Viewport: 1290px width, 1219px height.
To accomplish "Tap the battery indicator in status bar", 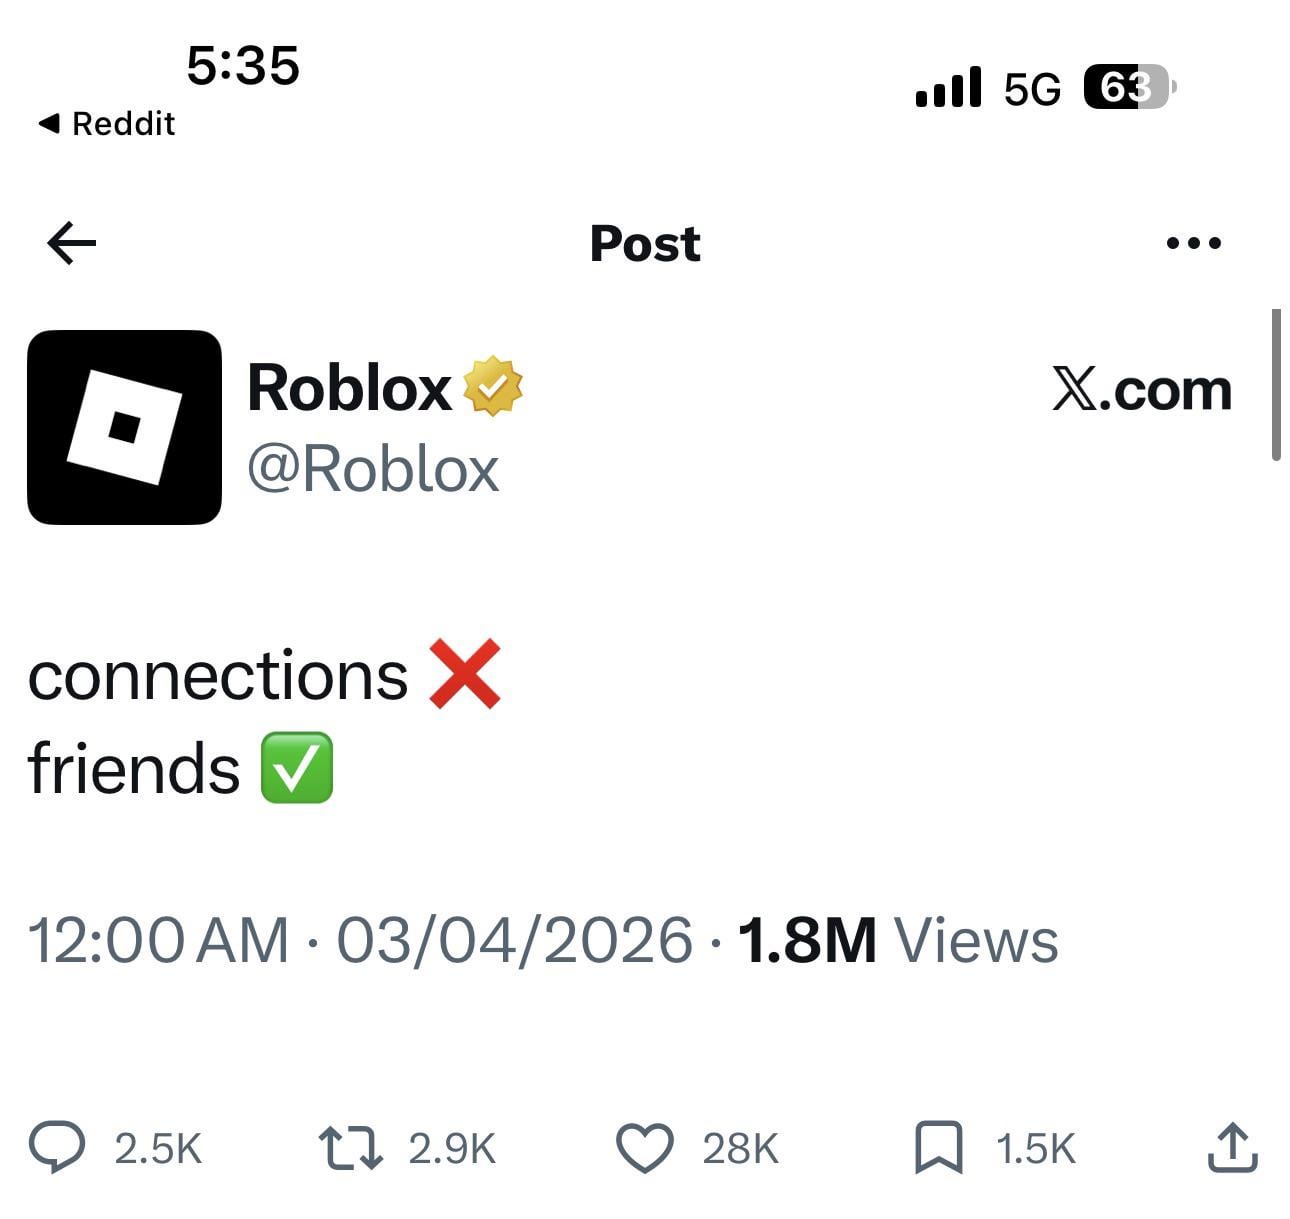I will tap(1128, 88).
